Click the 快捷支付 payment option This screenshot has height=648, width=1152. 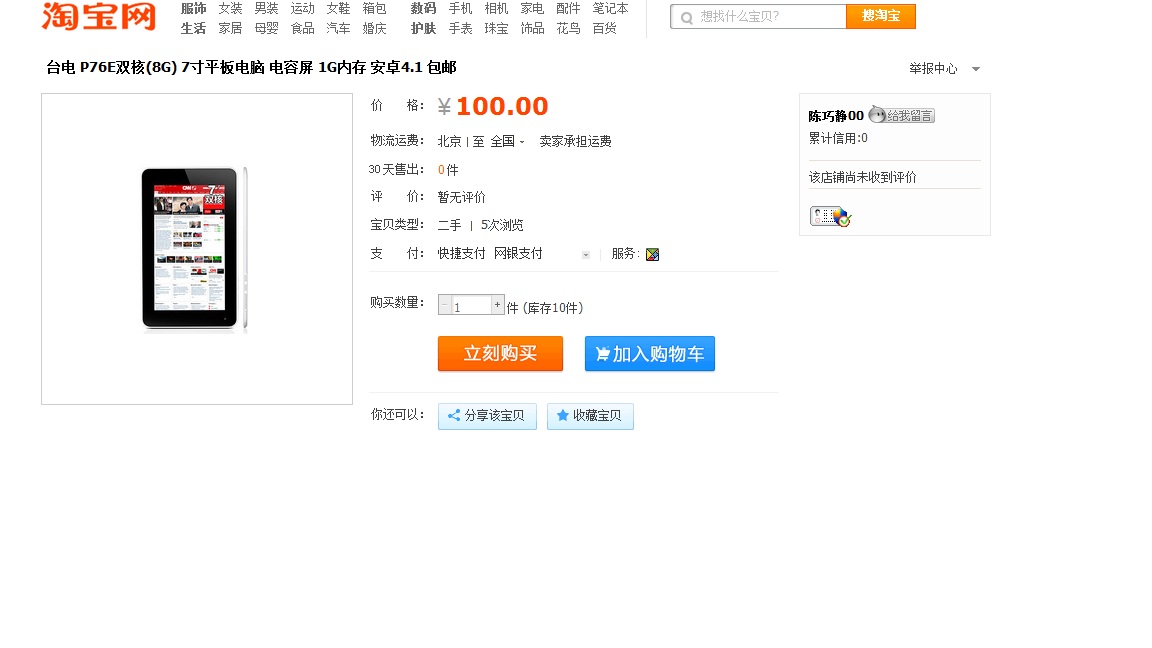click(461, 253)
